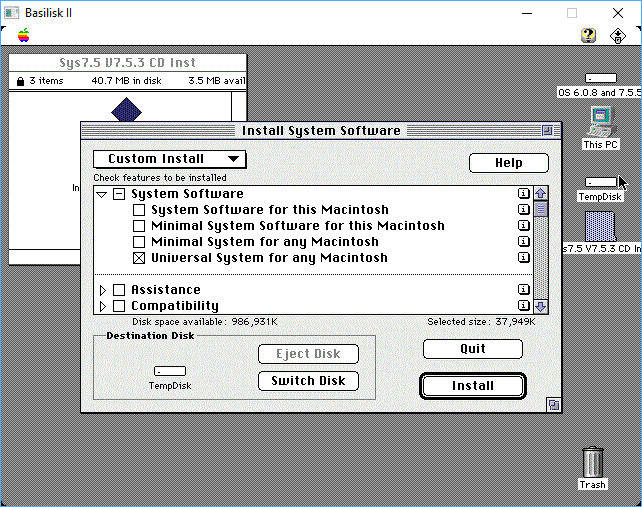
Task: Click '3.5 MB avail' in the CD window
Action: click(x=217, y=81)
